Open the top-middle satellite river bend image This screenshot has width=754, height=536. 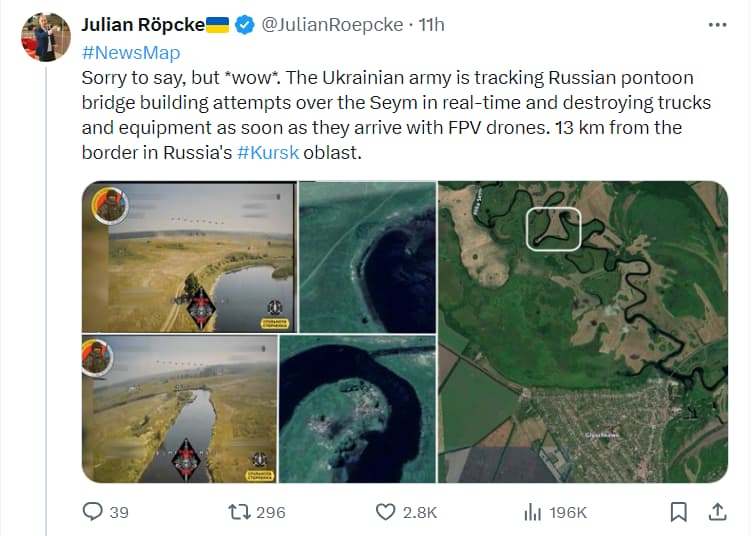[367, 257]
